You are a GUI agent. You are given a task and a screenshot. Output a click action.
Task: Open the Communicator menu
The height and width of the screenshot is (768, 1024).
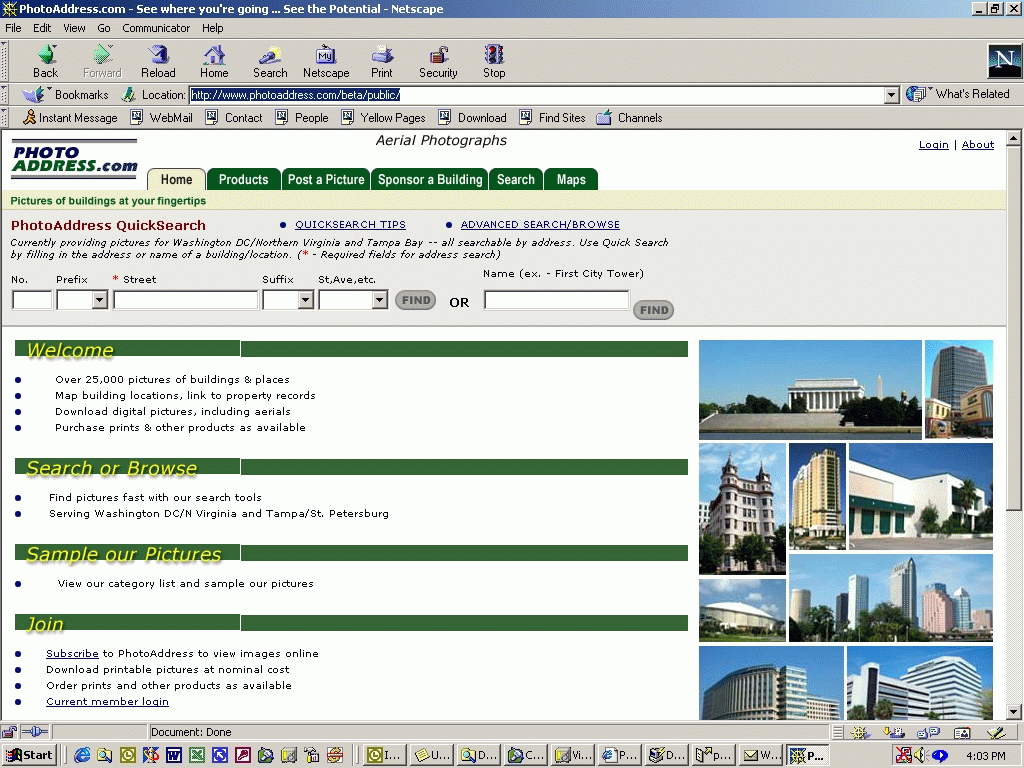[x=156, y=28]
